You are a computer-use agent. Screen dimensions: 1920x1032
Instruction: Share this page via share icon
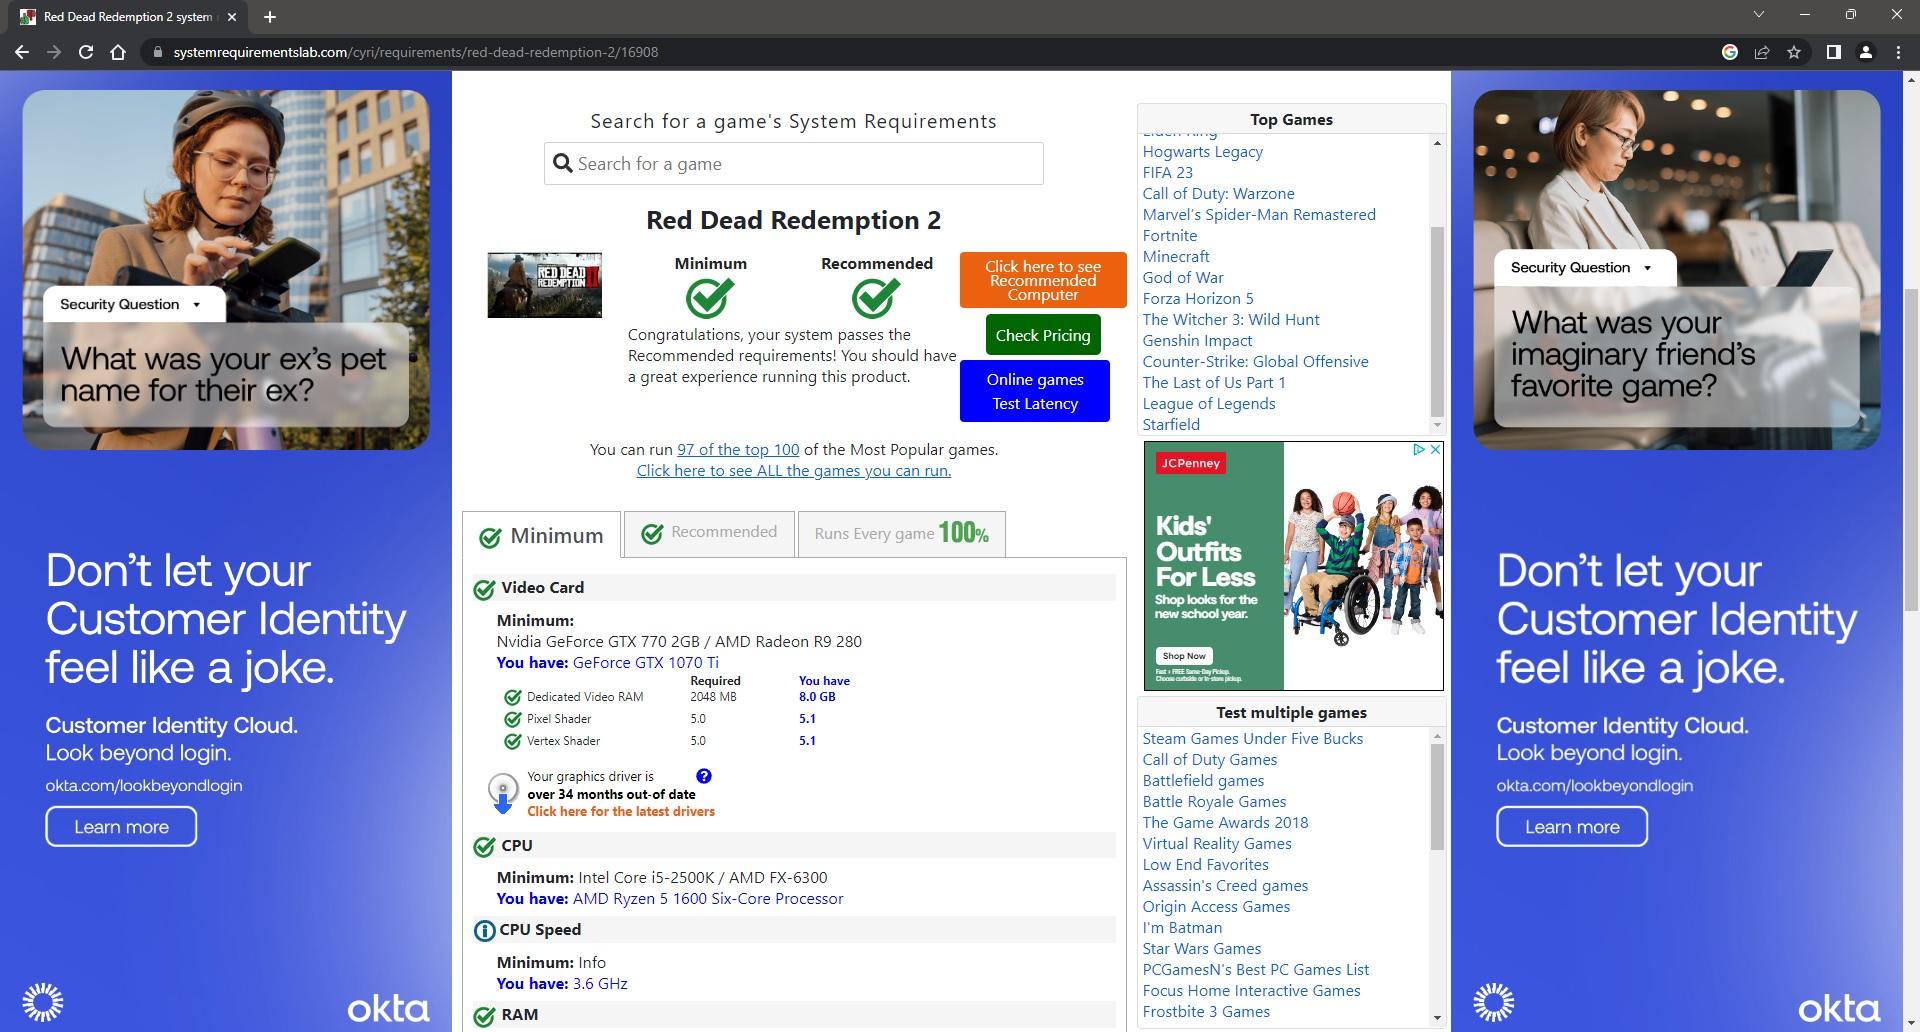(x=1762, y=52)
